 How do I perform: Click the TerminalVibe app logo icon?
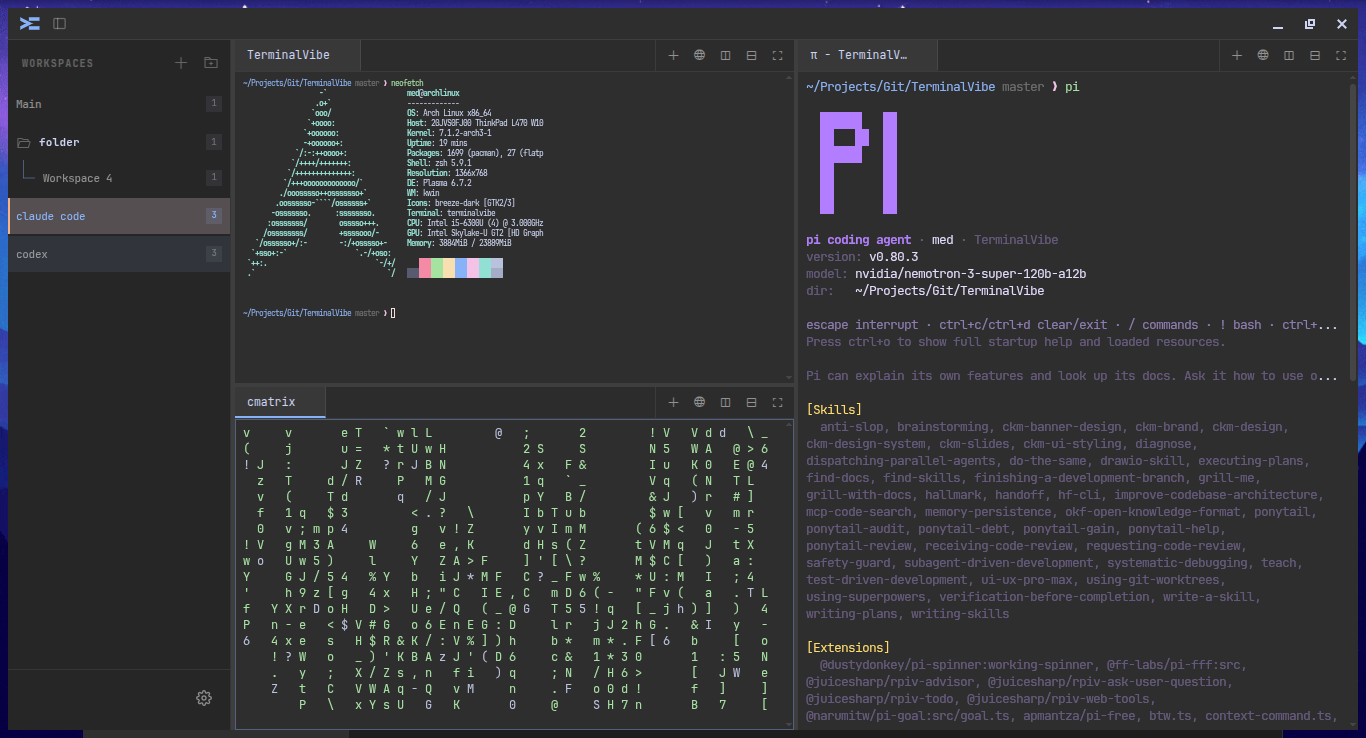pos(30,23)
